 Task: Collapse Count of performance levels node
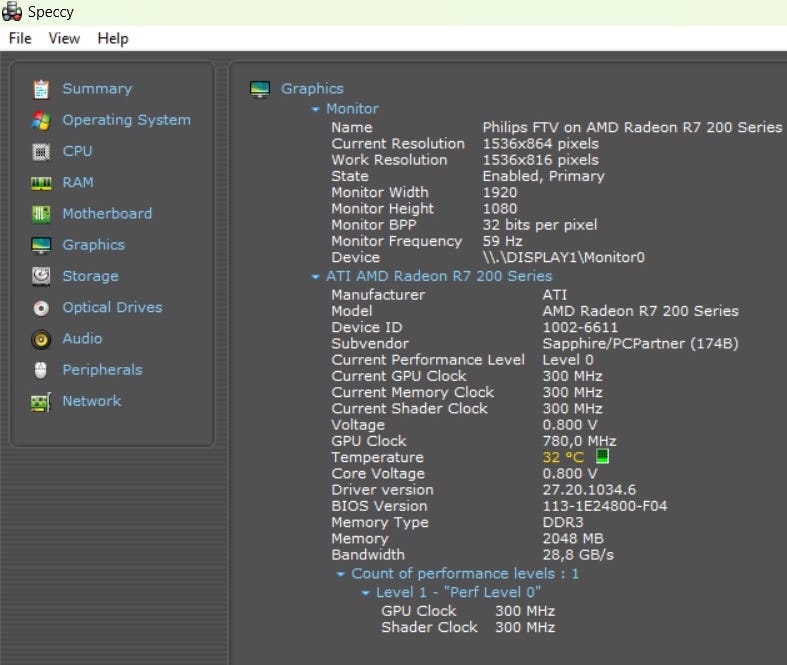point(341,574)
